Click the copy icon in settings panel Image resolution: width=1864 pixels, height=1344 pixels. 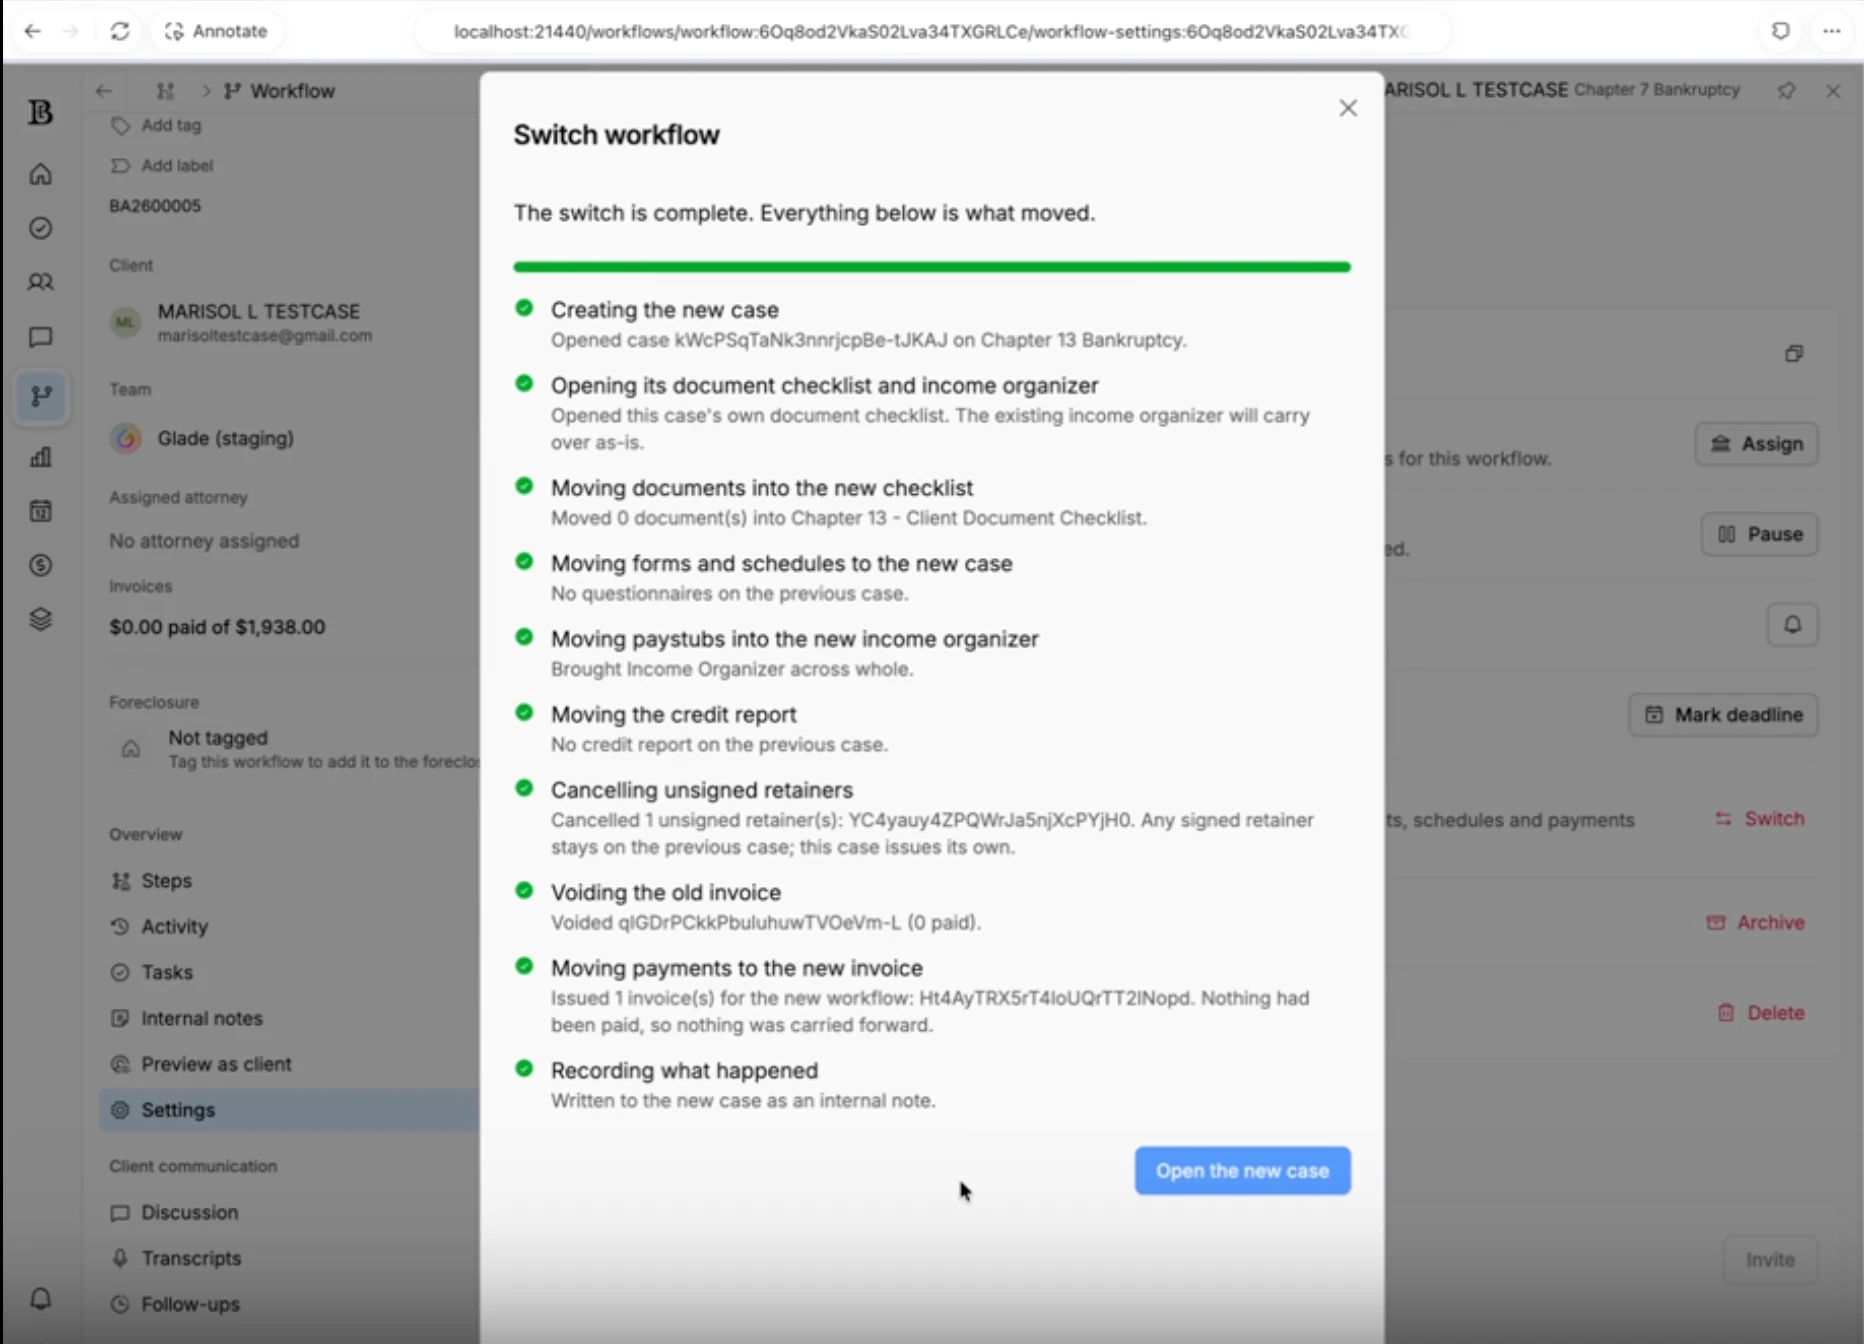1794,353
